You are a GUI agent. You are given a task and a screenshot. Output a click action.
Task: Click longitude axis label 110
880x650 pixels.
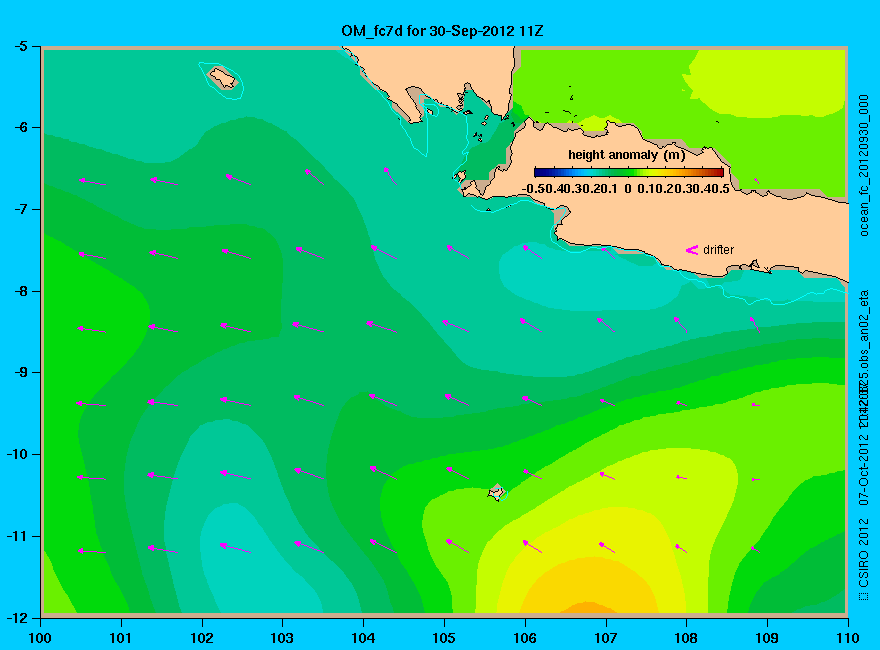848,638
